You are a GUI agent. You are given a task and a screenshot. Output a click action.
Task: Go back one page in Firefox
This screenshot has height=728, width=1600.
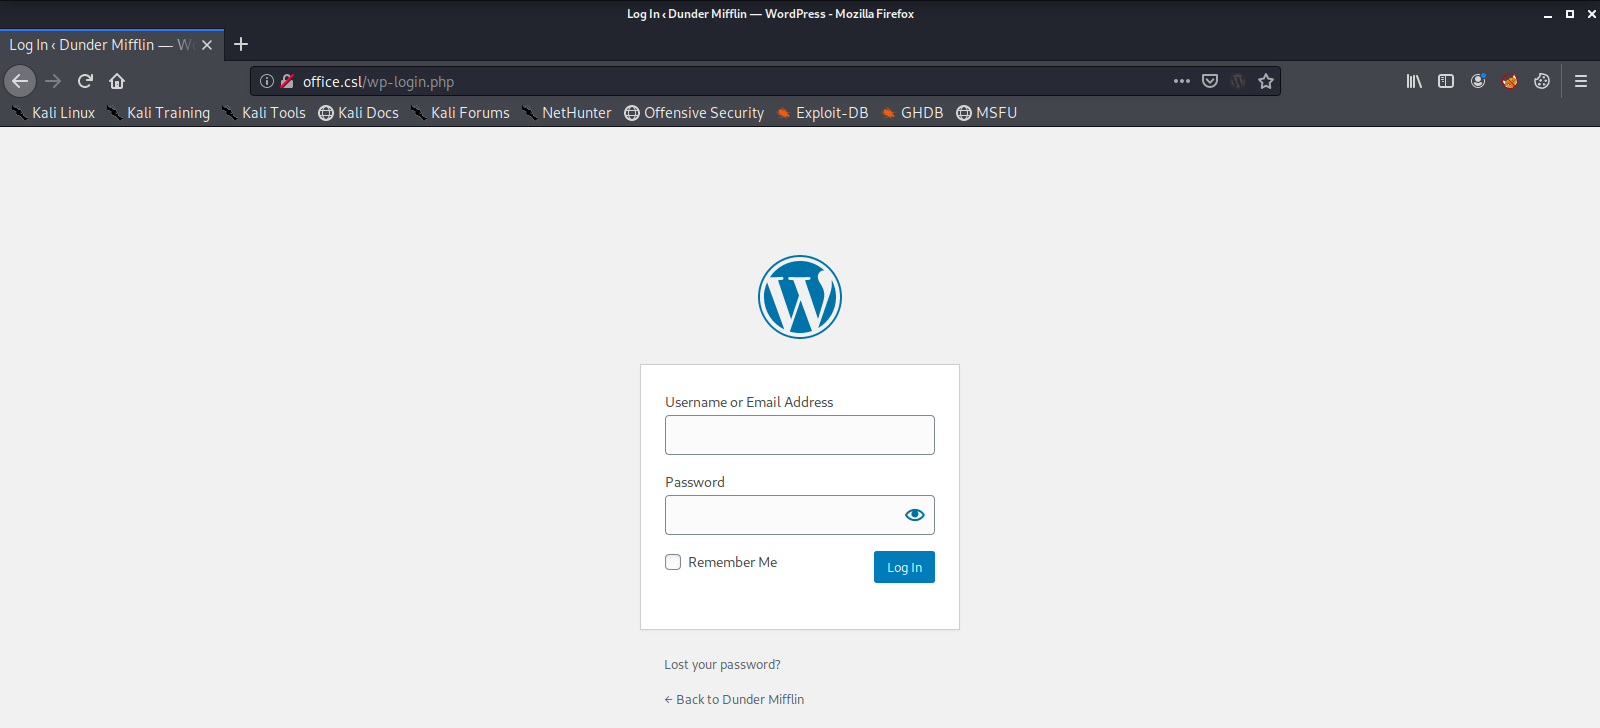(x=20, y=81)
